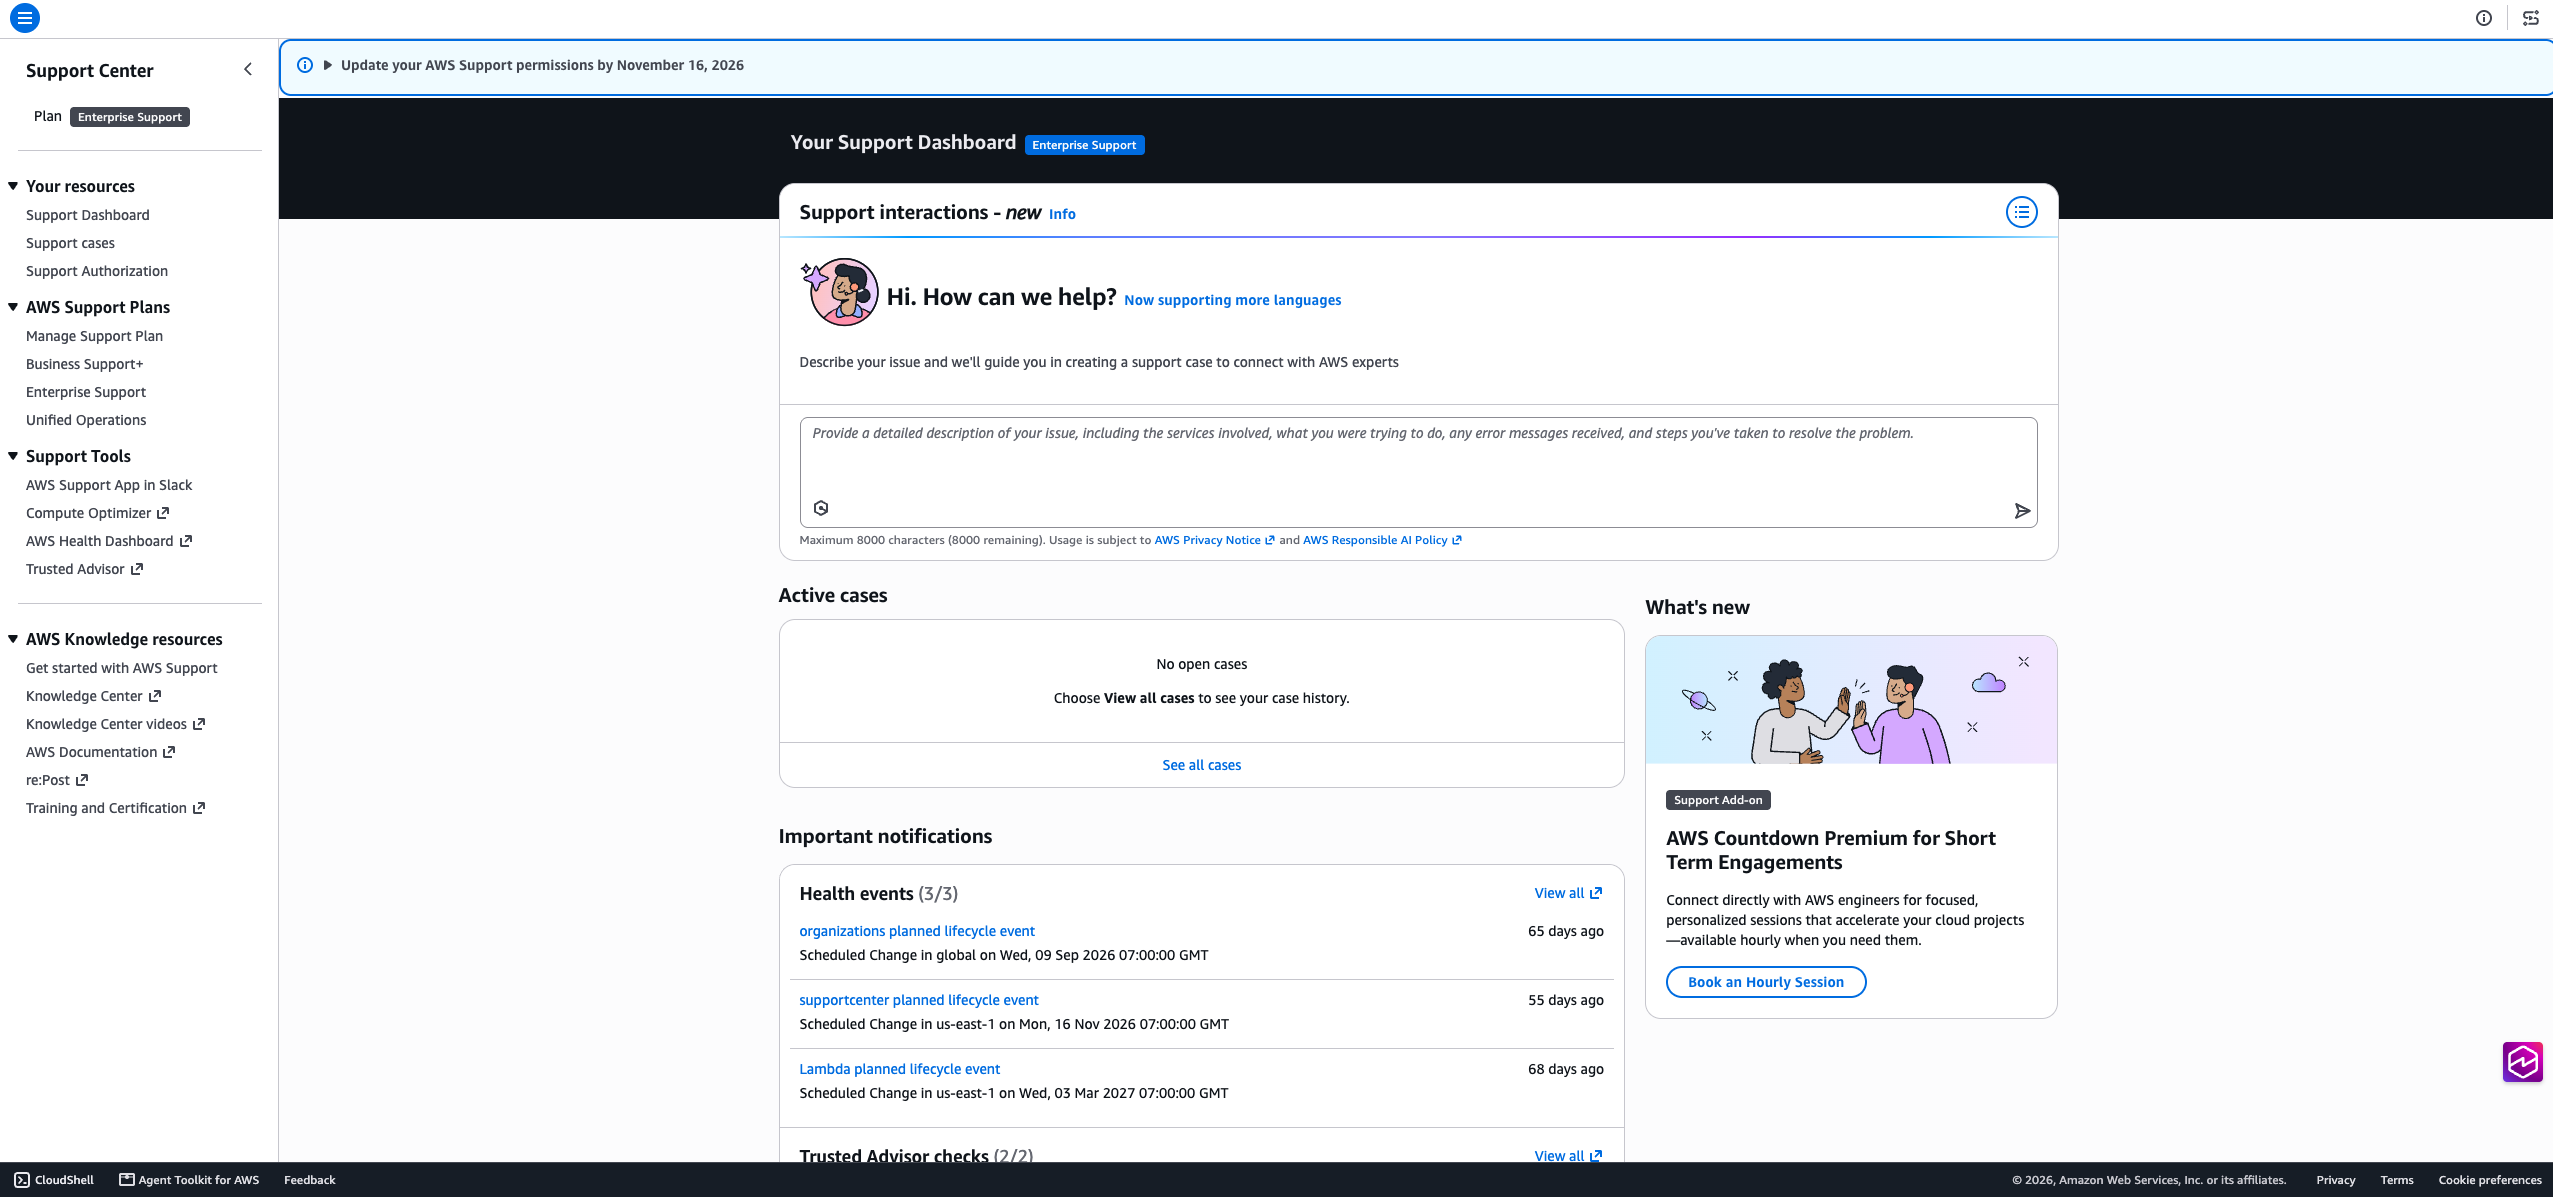Open Manage Support Plan
The height and width of the screenshot is (1197, 2553).
coord(94,336)
